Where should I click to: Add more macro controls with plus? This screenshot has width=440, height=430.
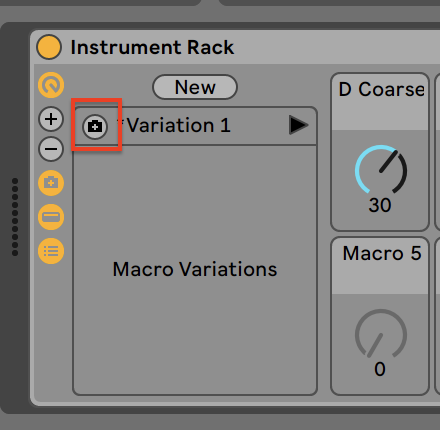click(x=51, y=119)
